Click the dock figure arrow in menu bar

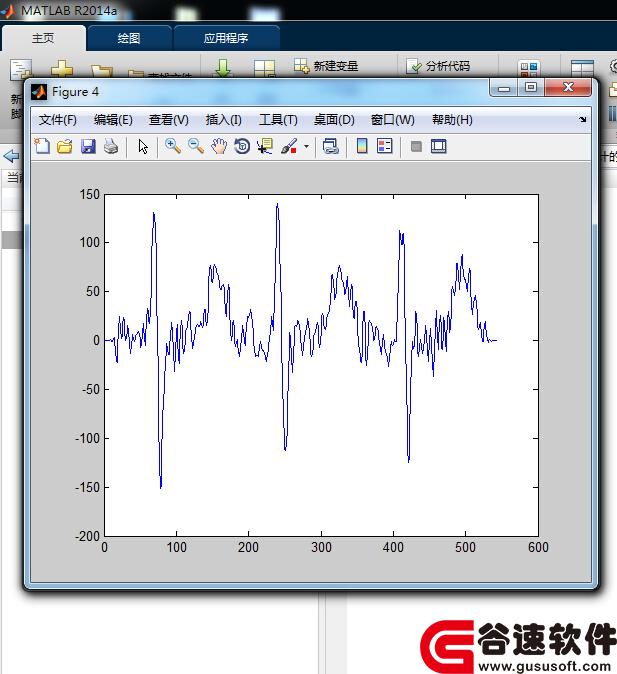click(x=582, y=119)
